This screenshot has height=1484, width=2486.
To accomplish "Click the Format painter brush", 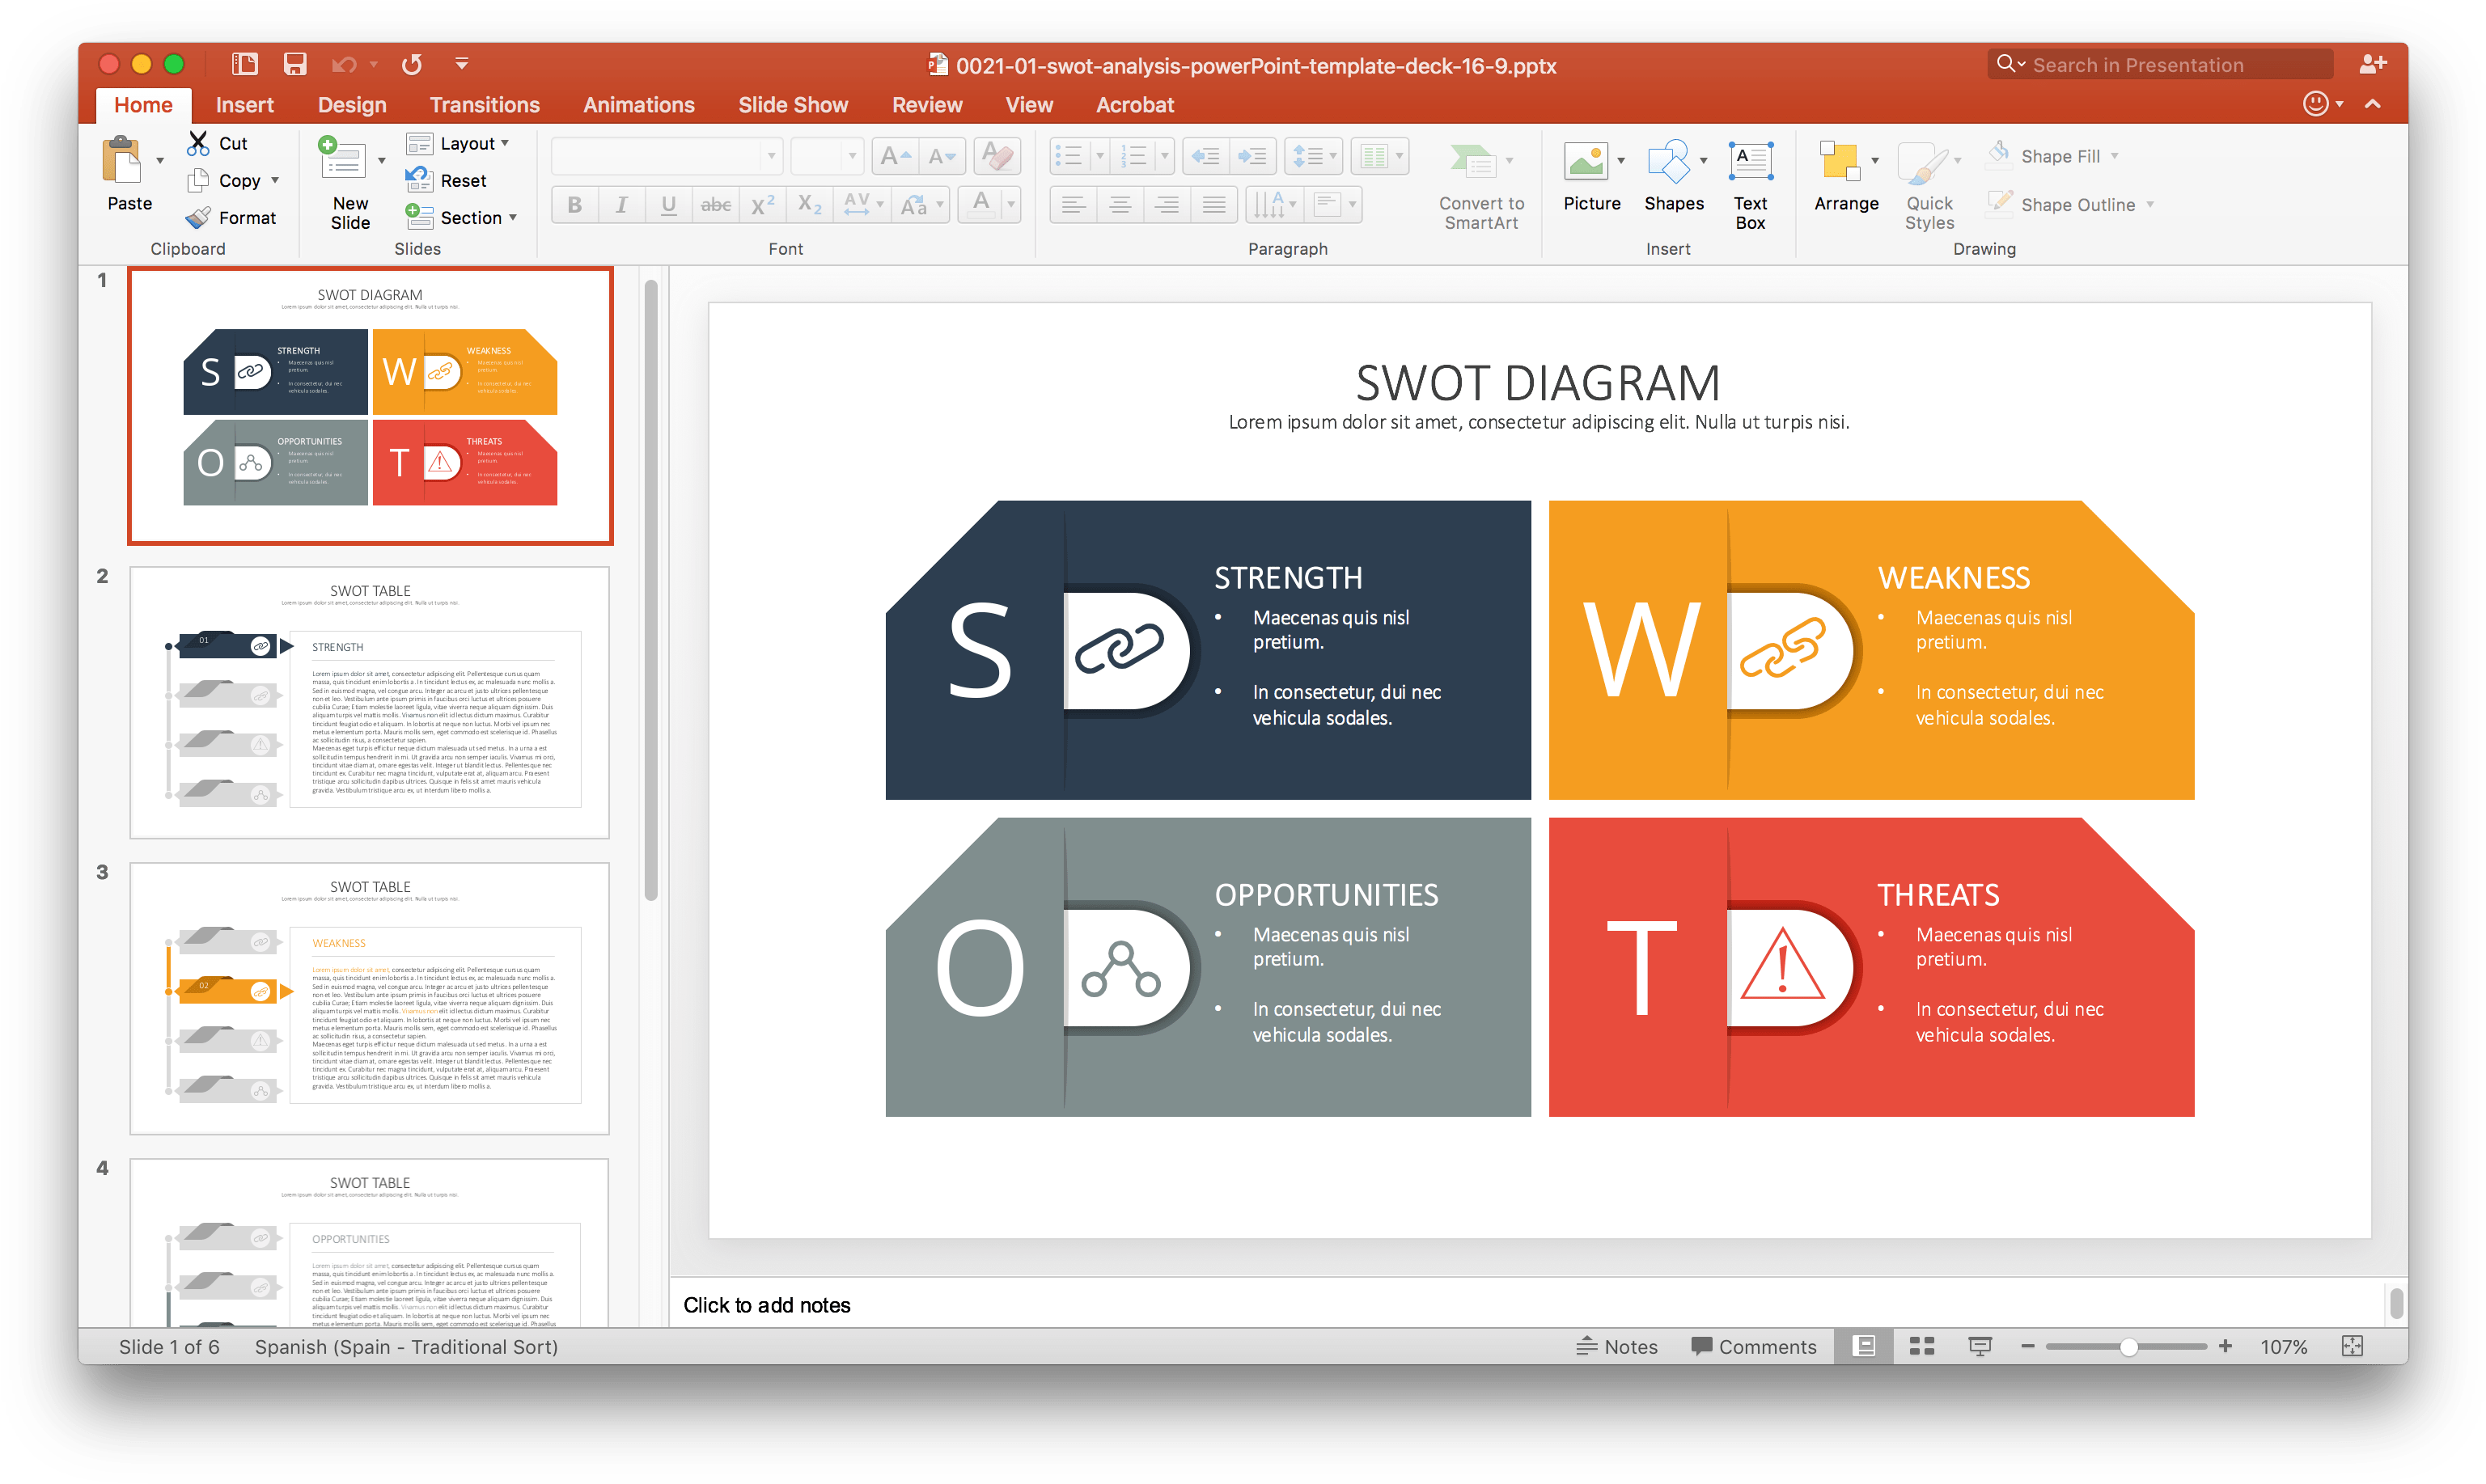I will pyautogui.click(x=198, y=217).
